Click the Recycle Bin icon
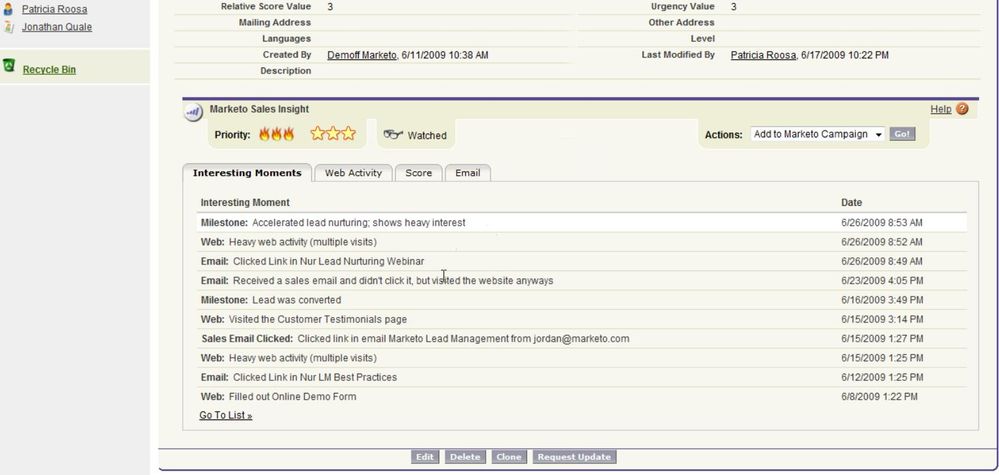This screenshot has width=999, height=475. [9, 67]
